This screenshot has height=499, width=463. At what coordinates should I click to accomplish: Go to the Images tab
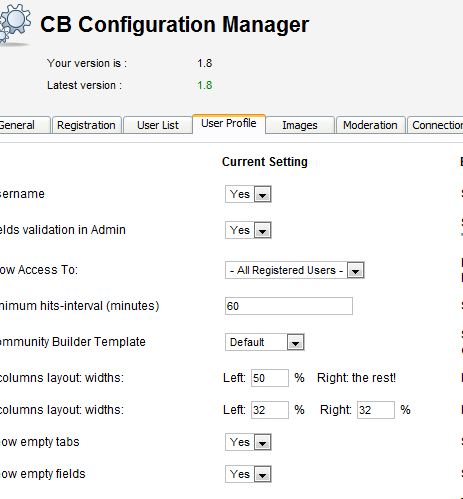tap(300, 125)
